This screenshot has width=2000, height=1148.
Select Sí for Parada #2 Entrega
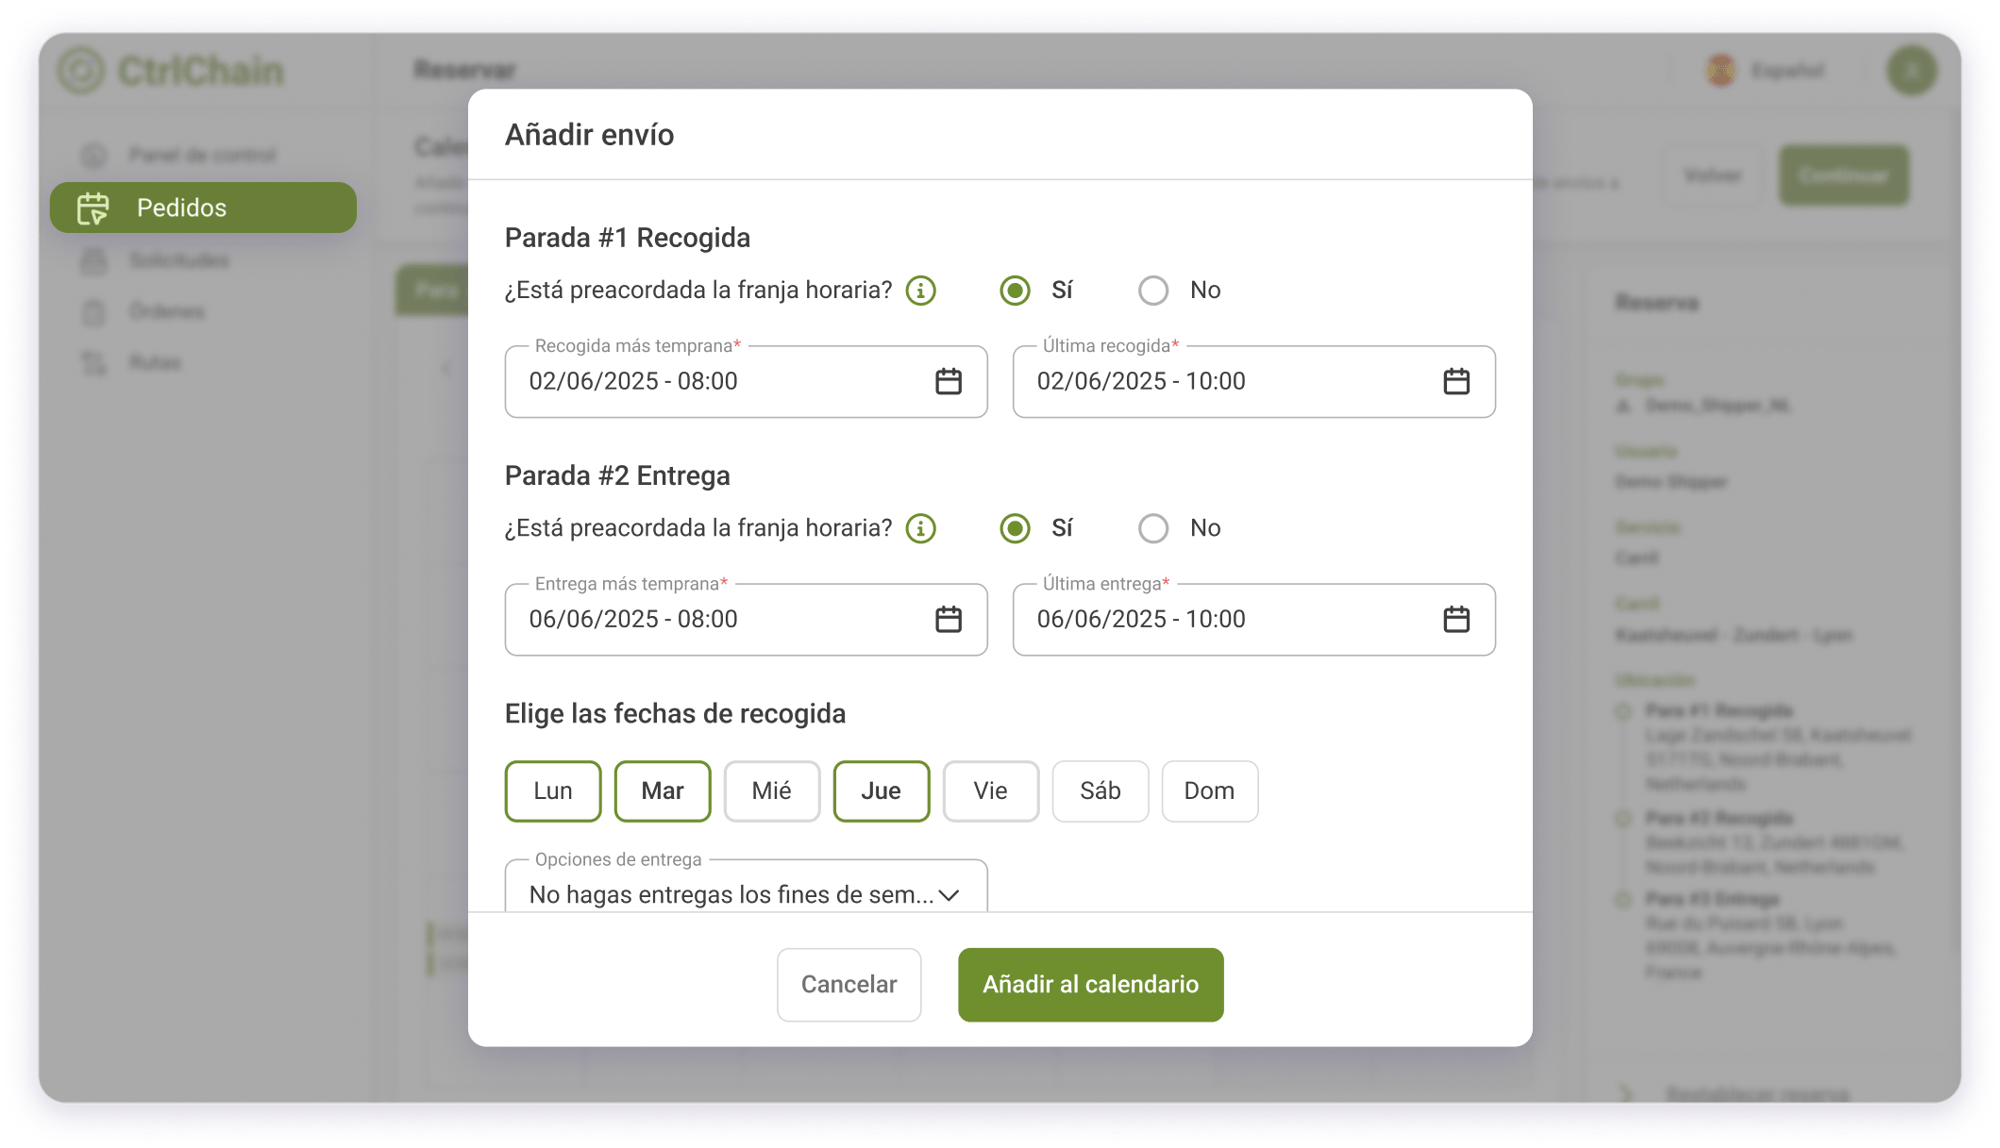pyautogui.click(x=1015, y=528)
